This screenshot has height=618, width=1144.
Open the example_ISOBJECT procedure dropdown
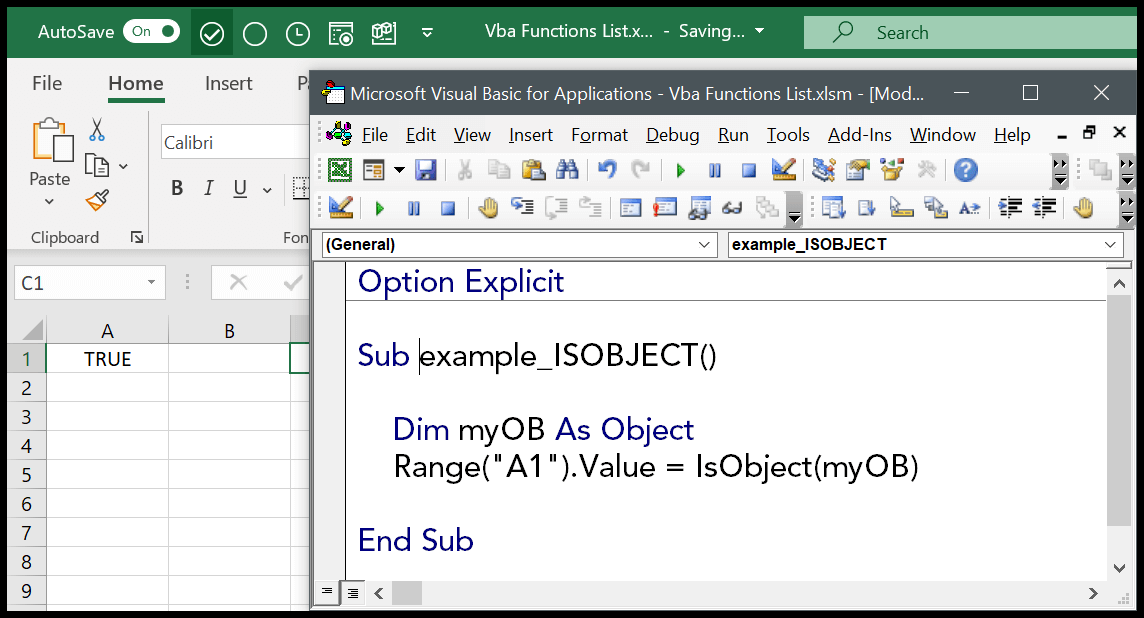tap(1109, 244)
